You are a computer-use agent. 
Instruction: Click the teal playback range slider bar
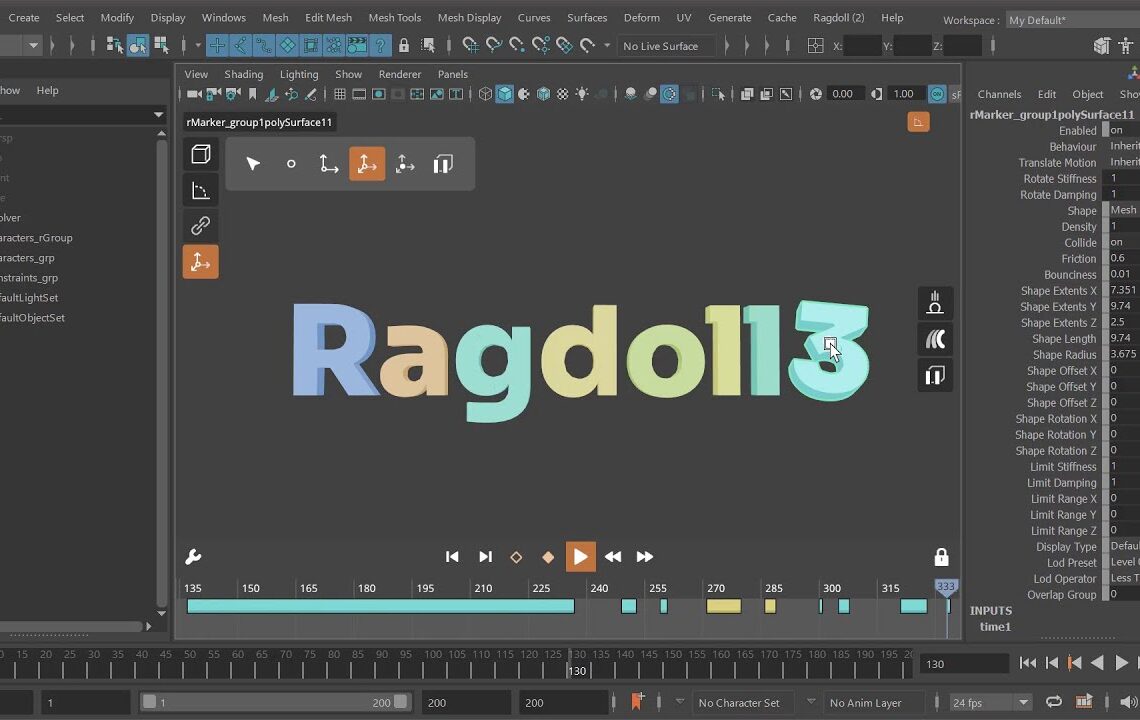point(380,605)
